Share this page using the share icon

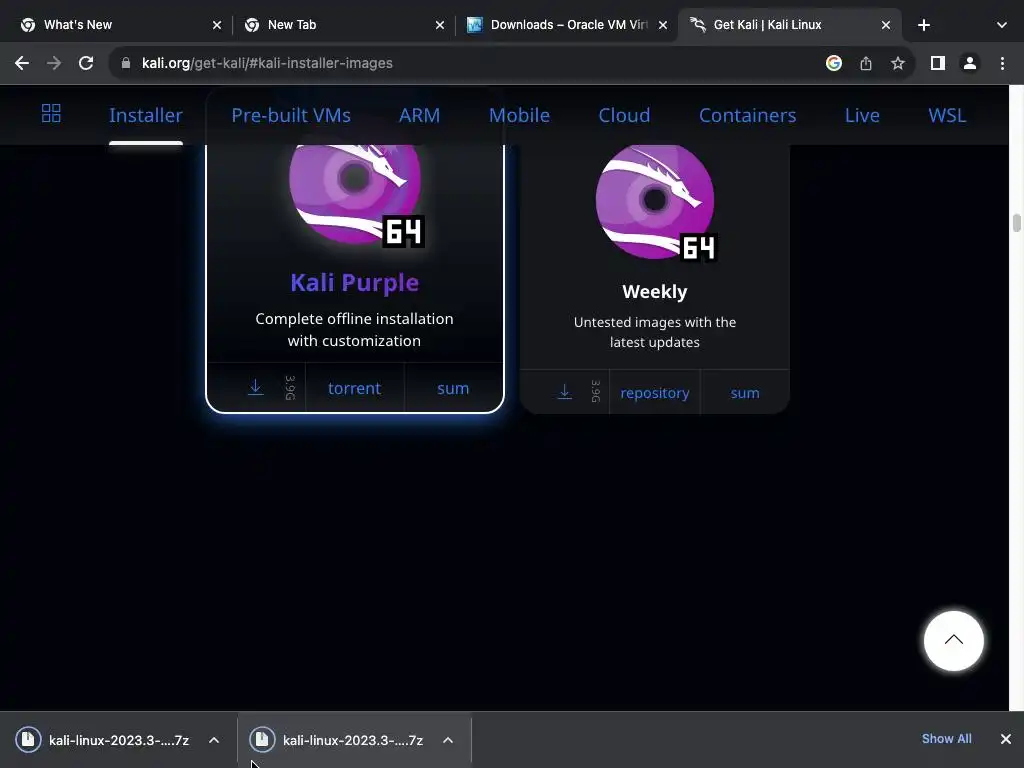(865, 63)
